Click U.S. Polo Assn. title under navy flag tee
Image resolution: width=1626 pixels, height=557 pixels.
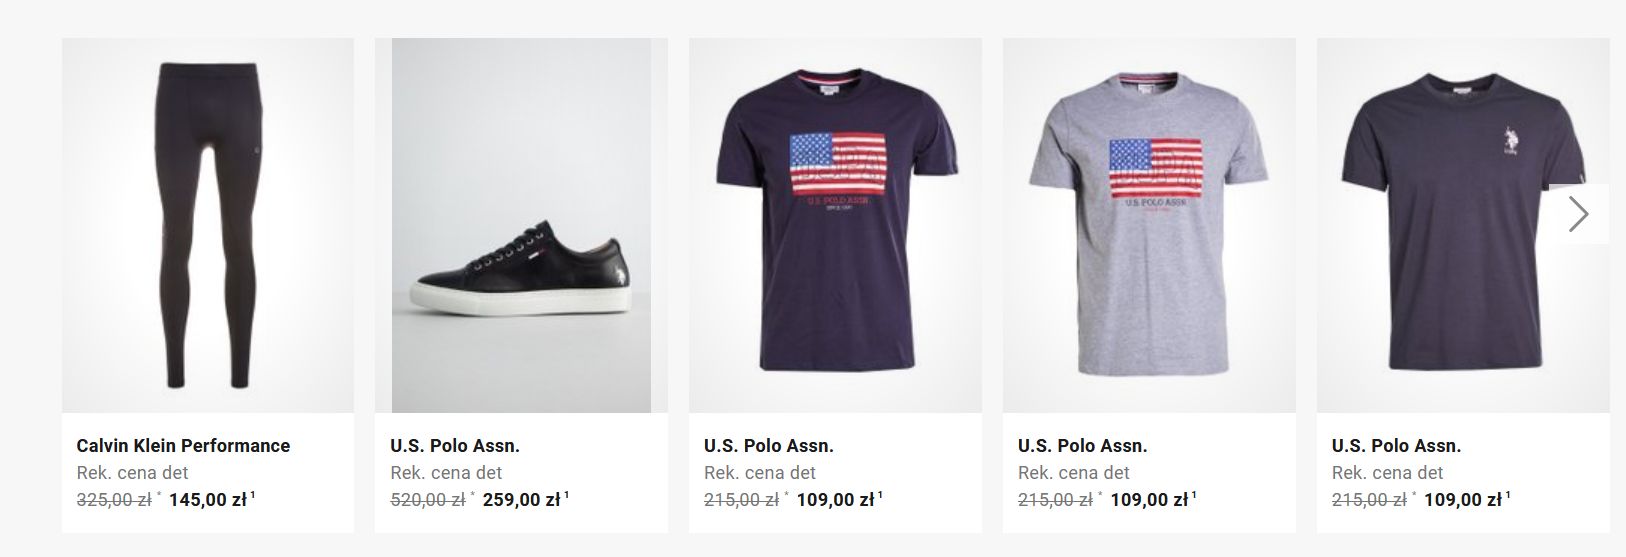tap(769, 446)
